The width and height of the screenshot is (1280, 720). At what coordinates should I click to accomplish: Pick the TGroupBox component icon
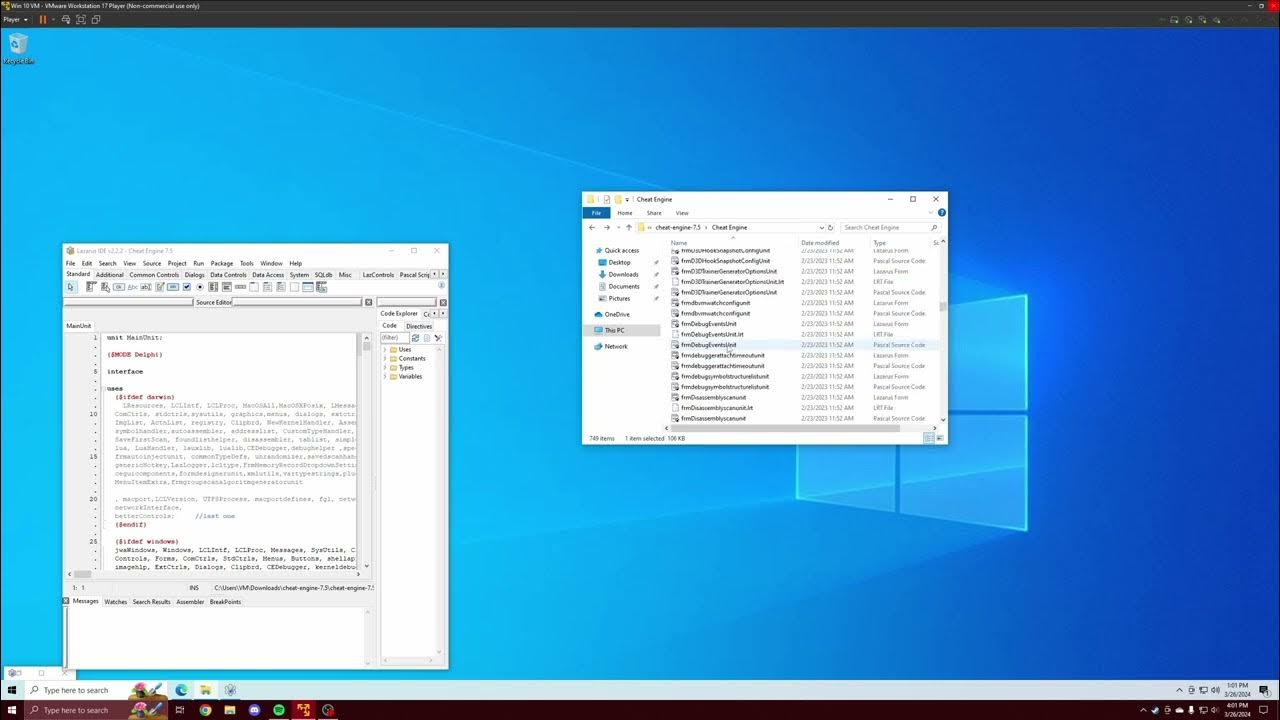point(254,287)
